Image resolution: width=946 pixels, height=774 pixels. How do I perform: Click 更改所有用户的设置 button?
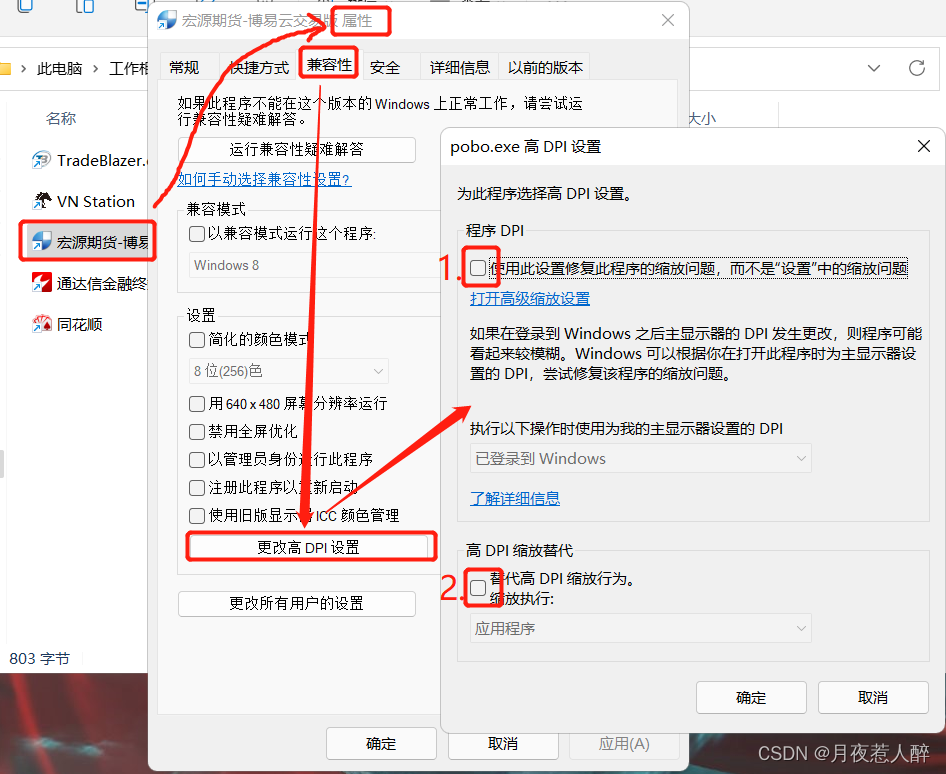[296, 603]
